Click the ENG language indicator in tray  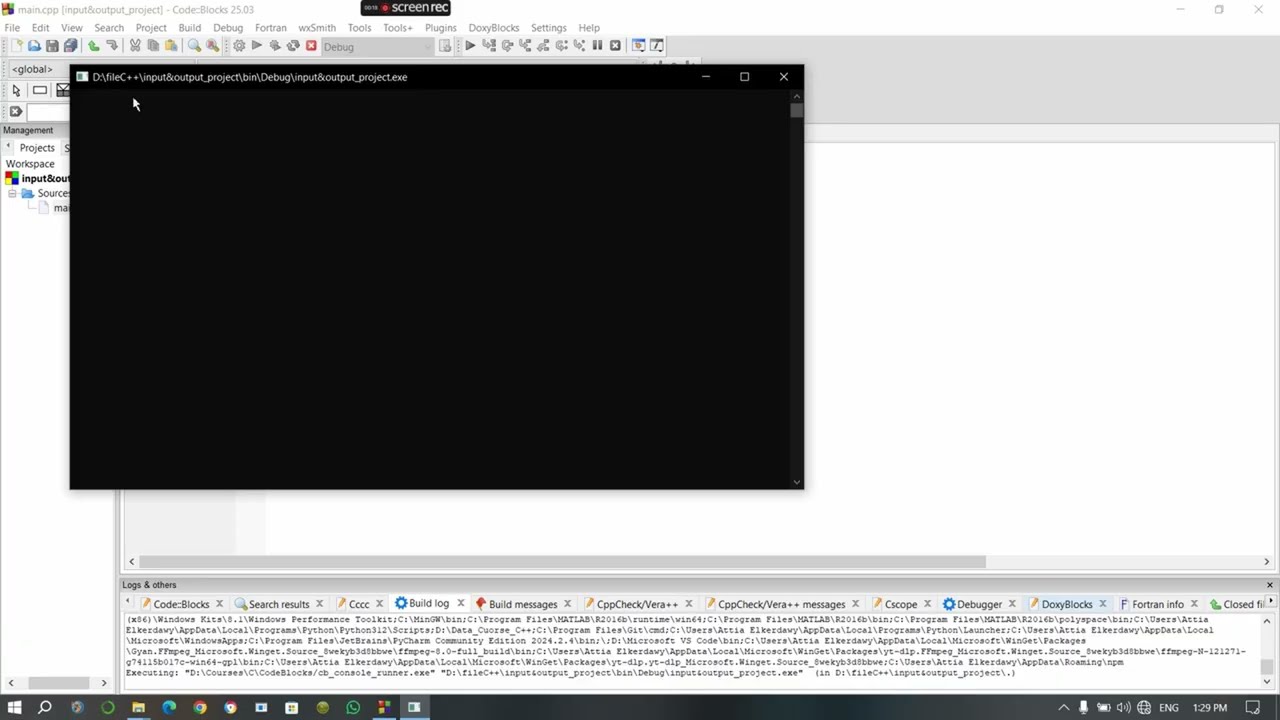click(1168, 708)
